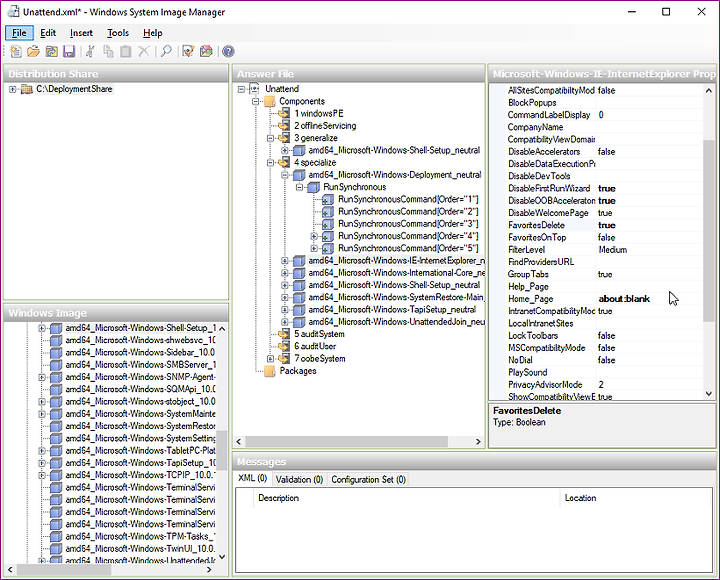Select RunSynchronousCommand Order="2"
Screen dimensions: 720x580
click(408, 212)
